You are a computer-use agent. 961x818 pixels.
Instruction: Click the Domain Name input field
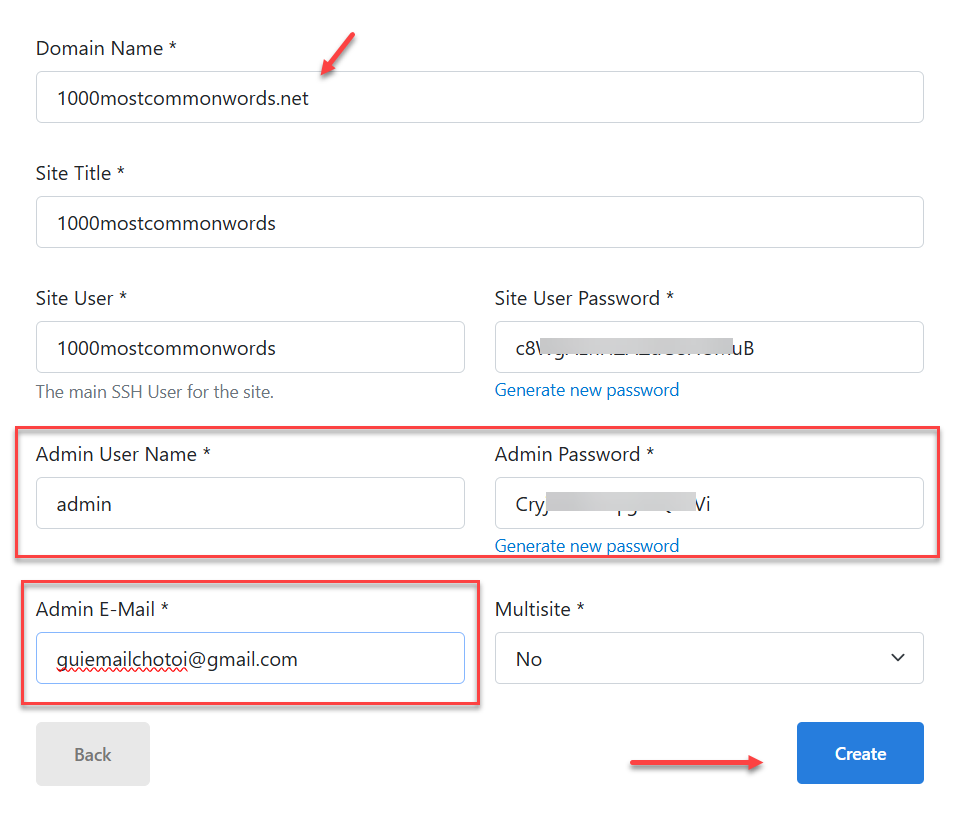pos(479,97)
